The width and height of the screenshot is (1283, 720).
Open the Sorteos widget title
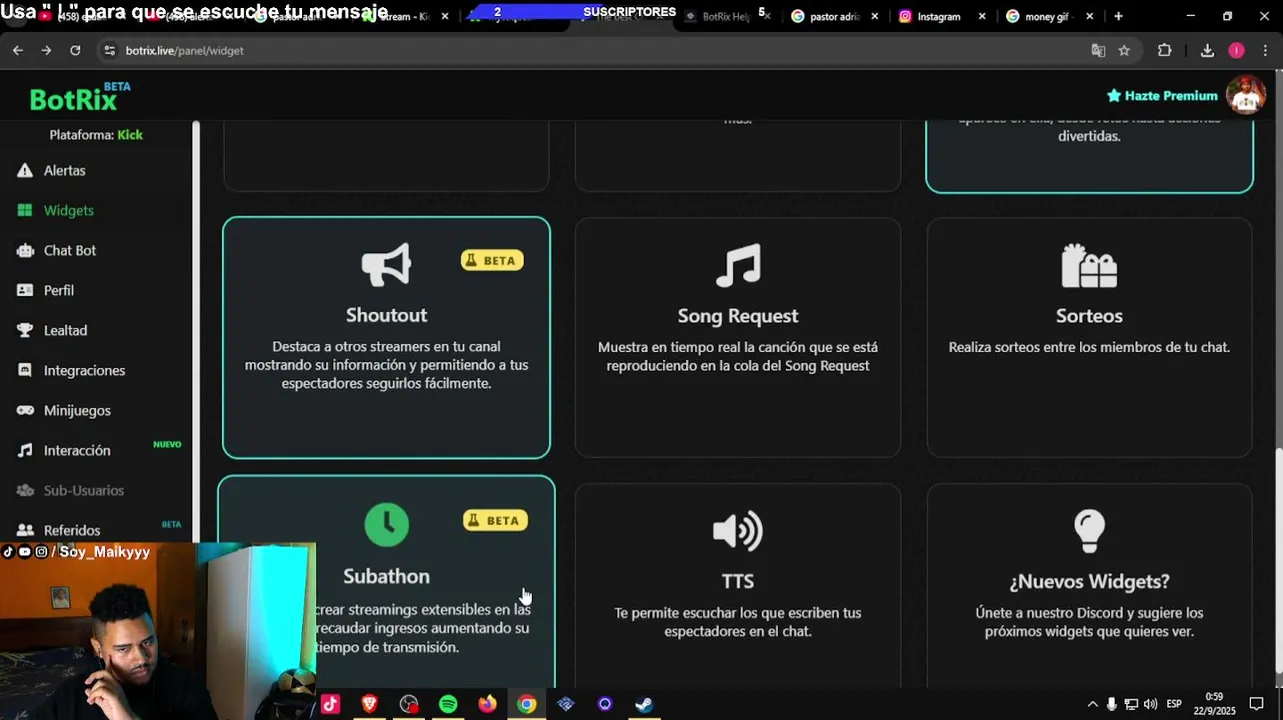pyautogui.click(x=1089, y=316)
